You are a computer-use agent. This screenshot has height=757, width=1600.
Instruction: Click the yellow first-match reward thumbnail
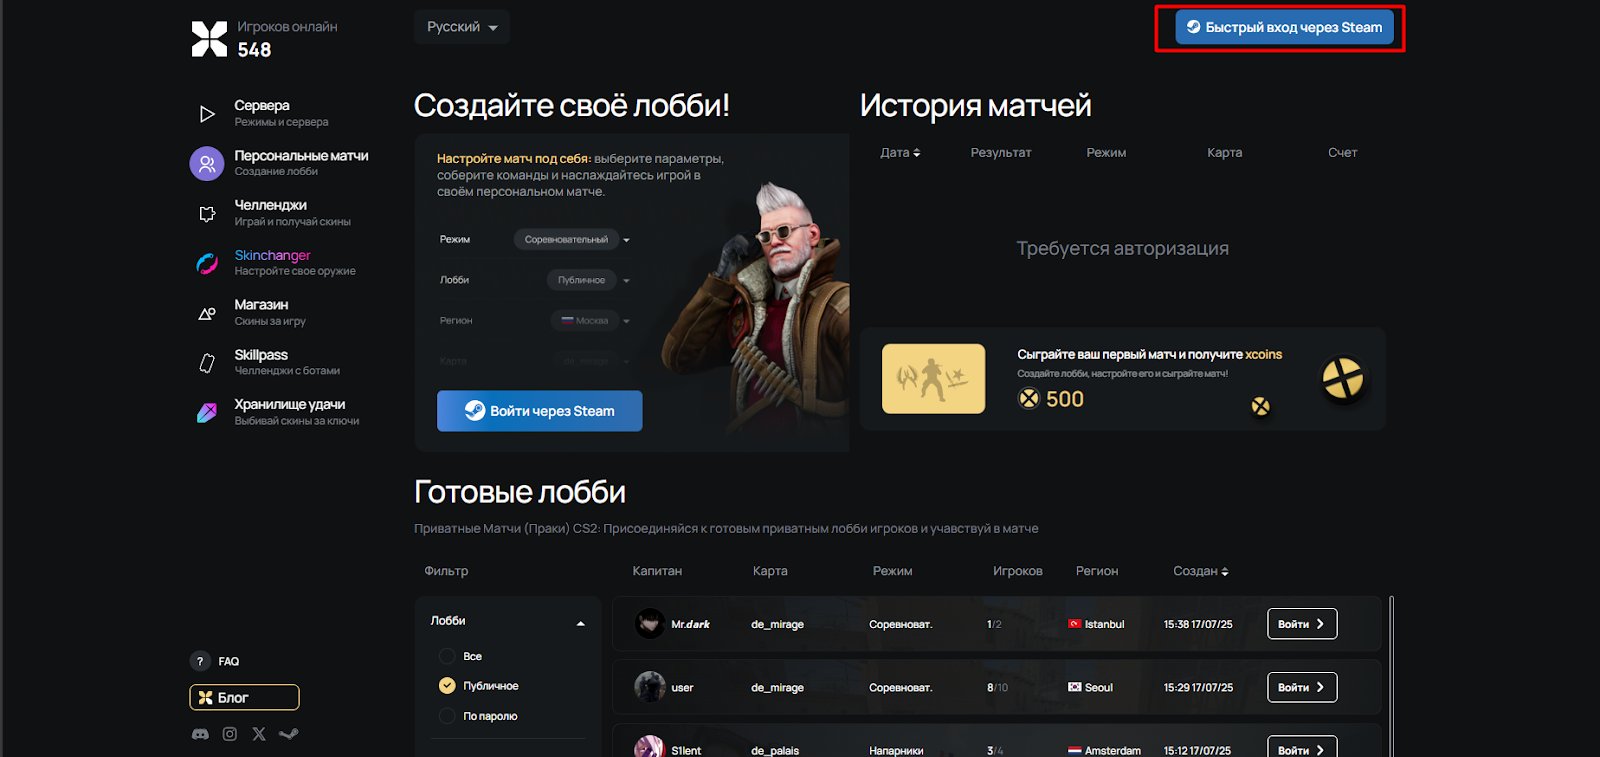(x=933, y=379)
